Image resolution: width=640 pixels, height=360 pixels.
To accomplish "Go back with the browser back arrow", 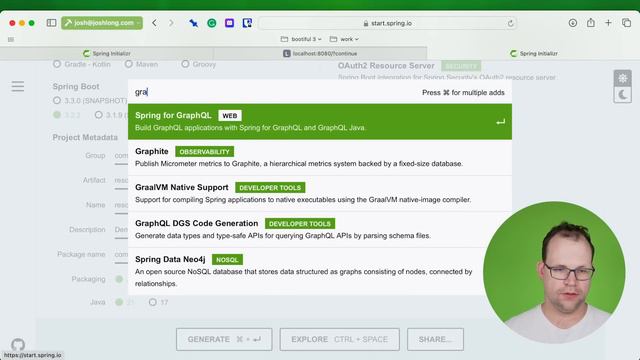I will click(x=154, y=23).
